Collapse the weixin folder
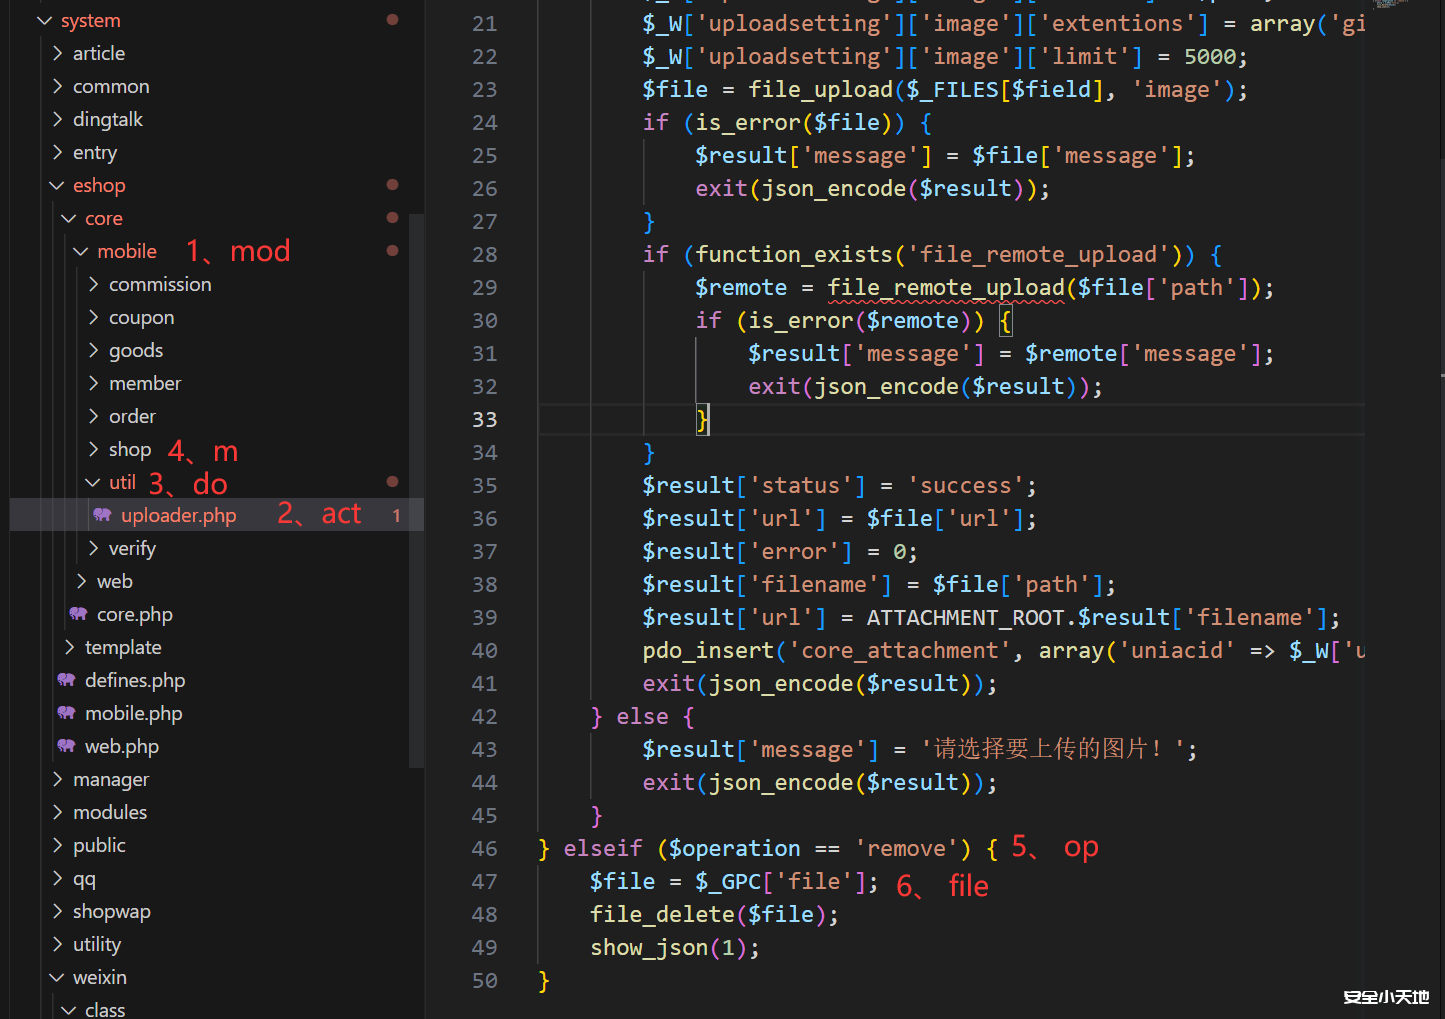The height and width of the screenshot is (1019, 1445). pos(57,977)
